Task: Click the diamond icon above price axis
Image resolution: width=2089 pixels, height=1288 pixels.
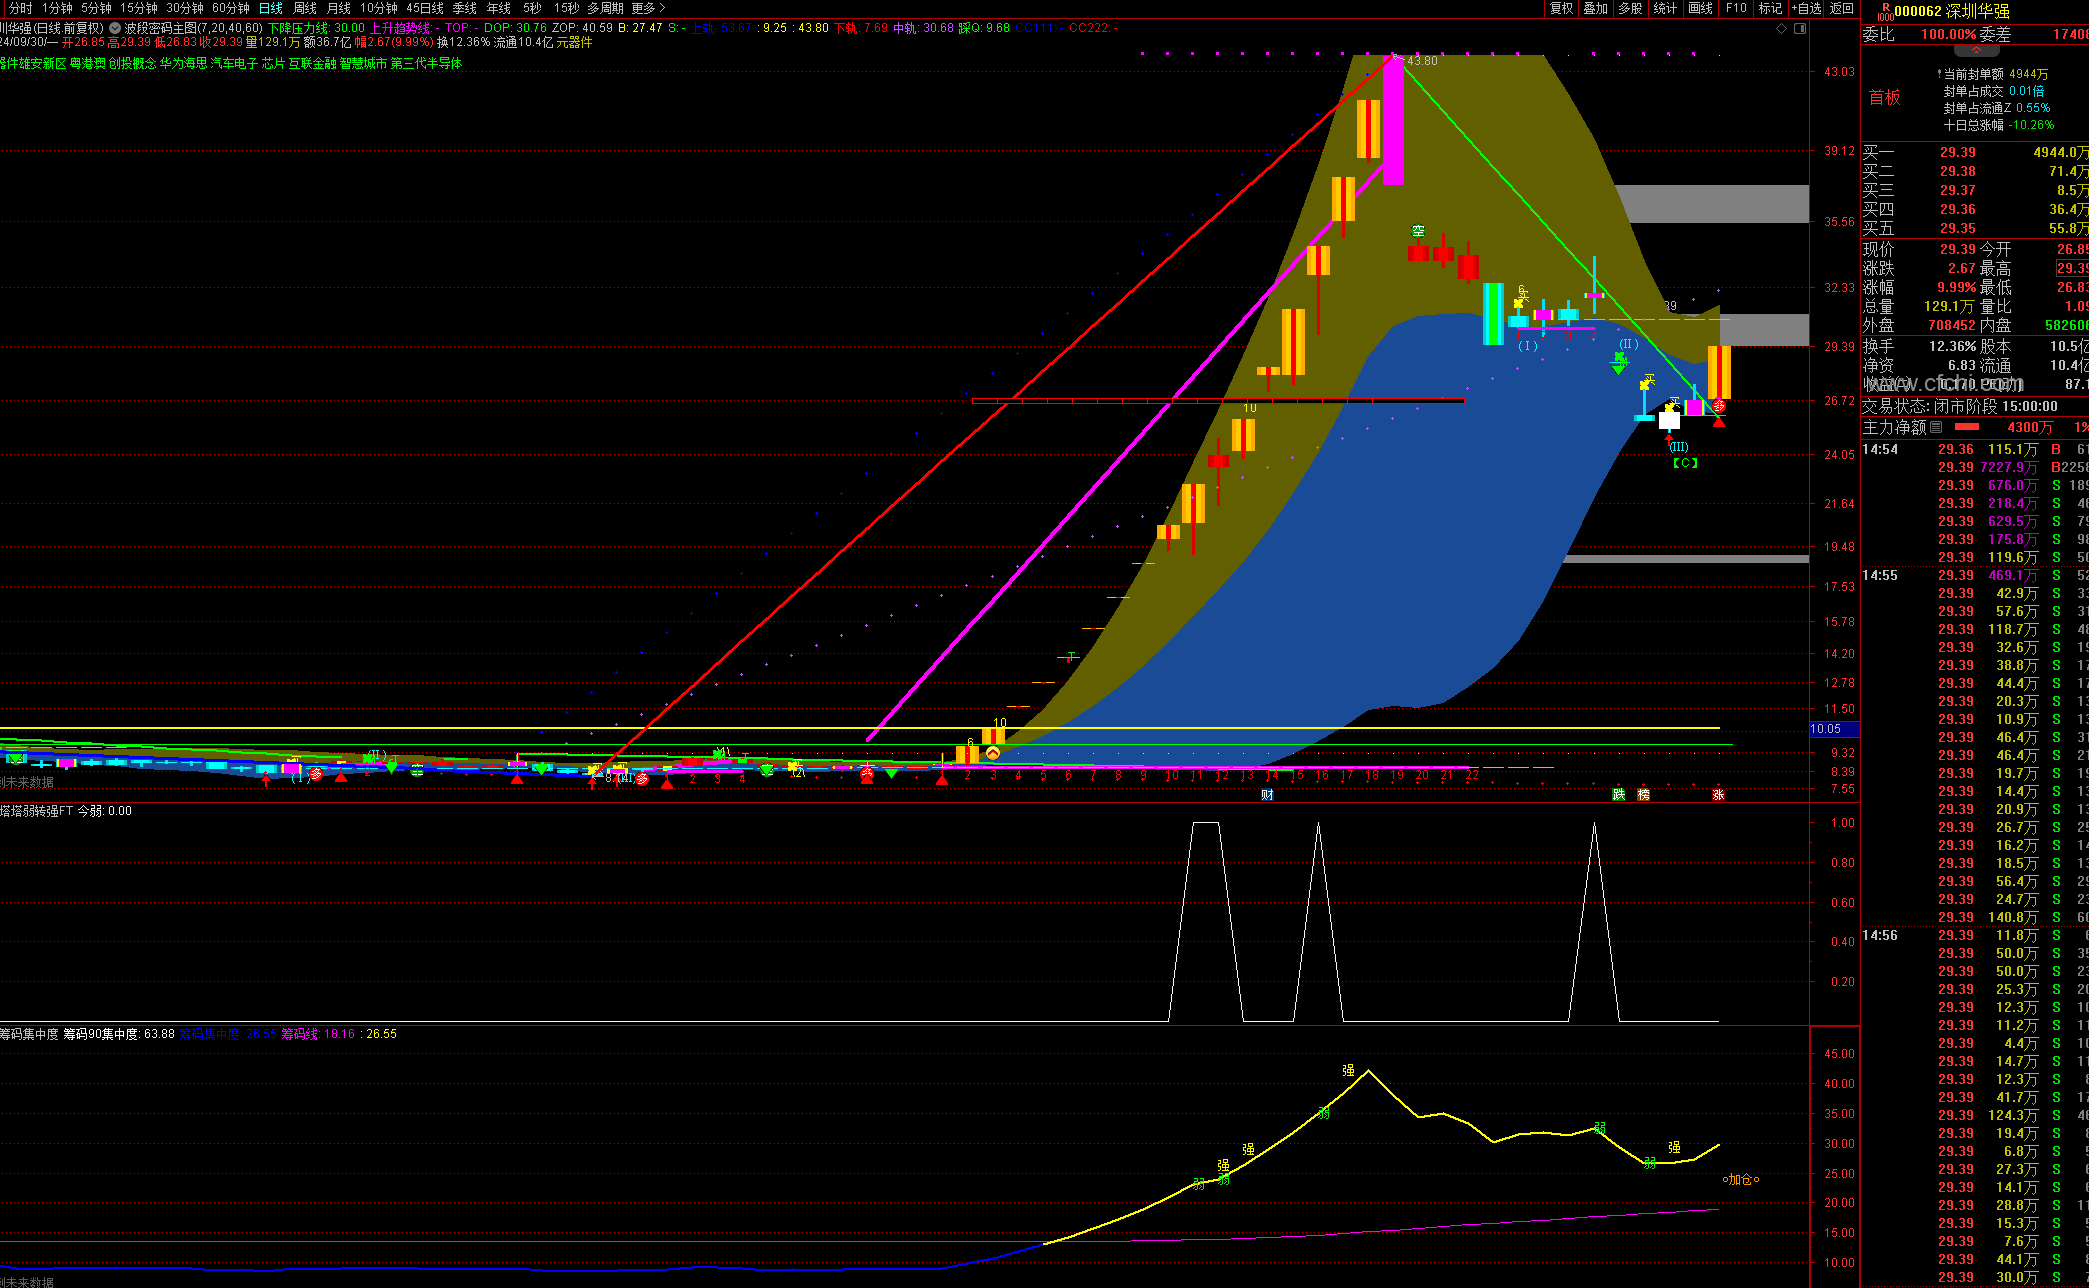Action: (x=1782, y=29)
